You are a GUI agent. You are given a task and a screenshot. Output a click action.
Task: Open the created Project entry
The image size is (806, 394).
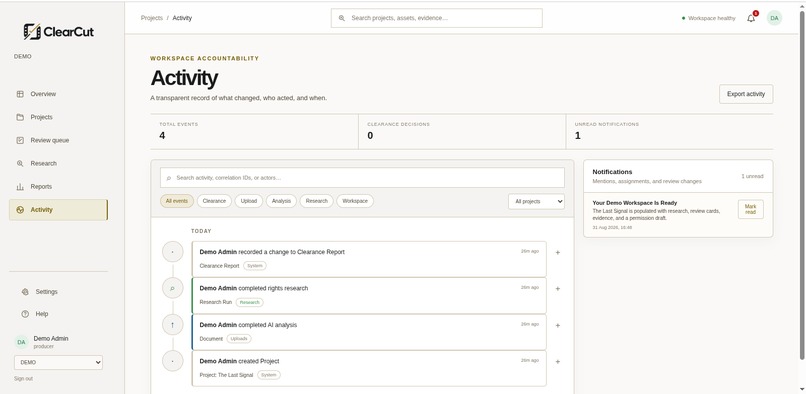pos(369,368)
